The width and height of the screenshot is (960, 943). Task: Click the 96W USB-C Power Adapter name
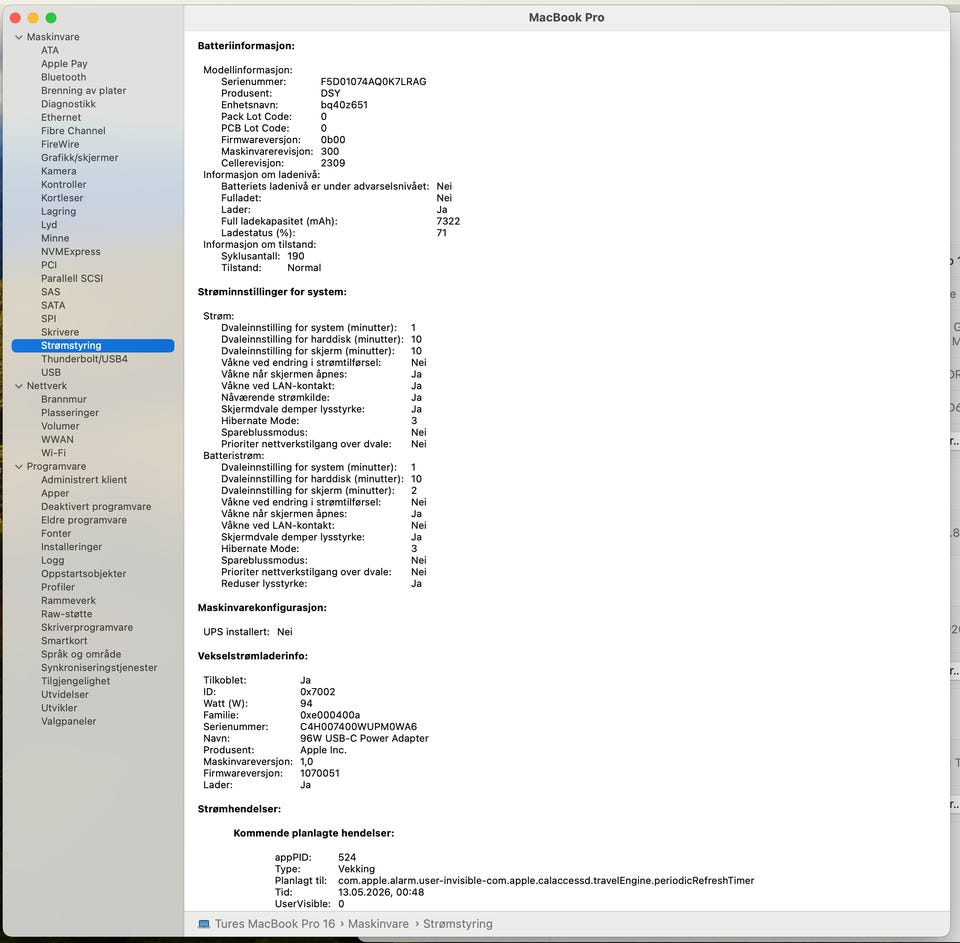[x=364, y=739]
